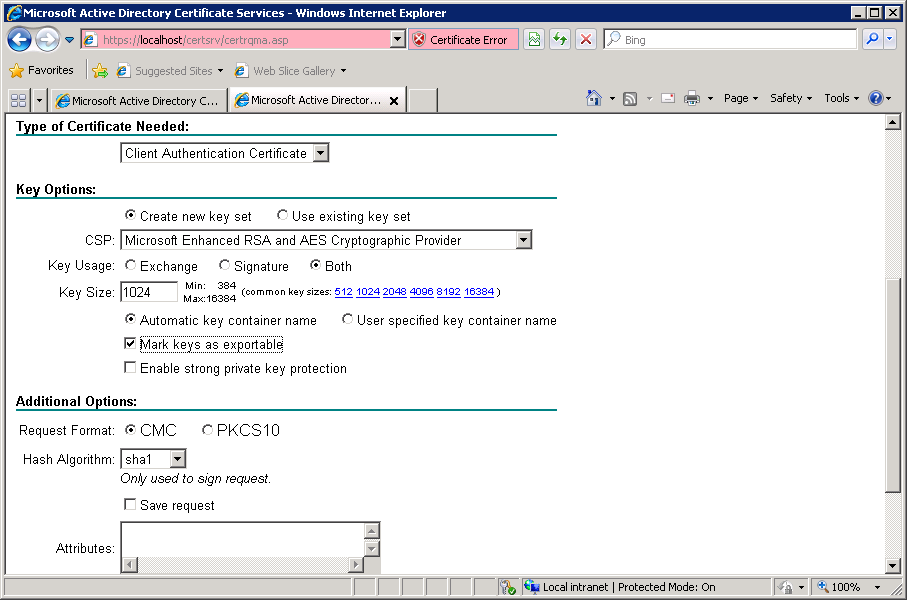Select PKCS10 request format radio
The width and height of the screenshot is (907, 600).
207,430
